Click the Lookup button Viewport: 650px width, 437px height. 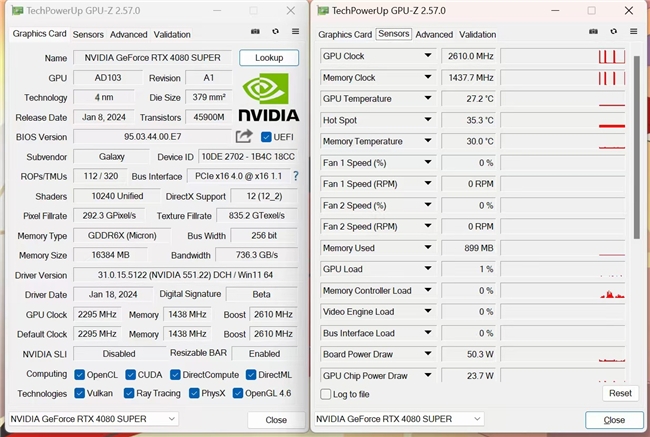pos(269,58)
